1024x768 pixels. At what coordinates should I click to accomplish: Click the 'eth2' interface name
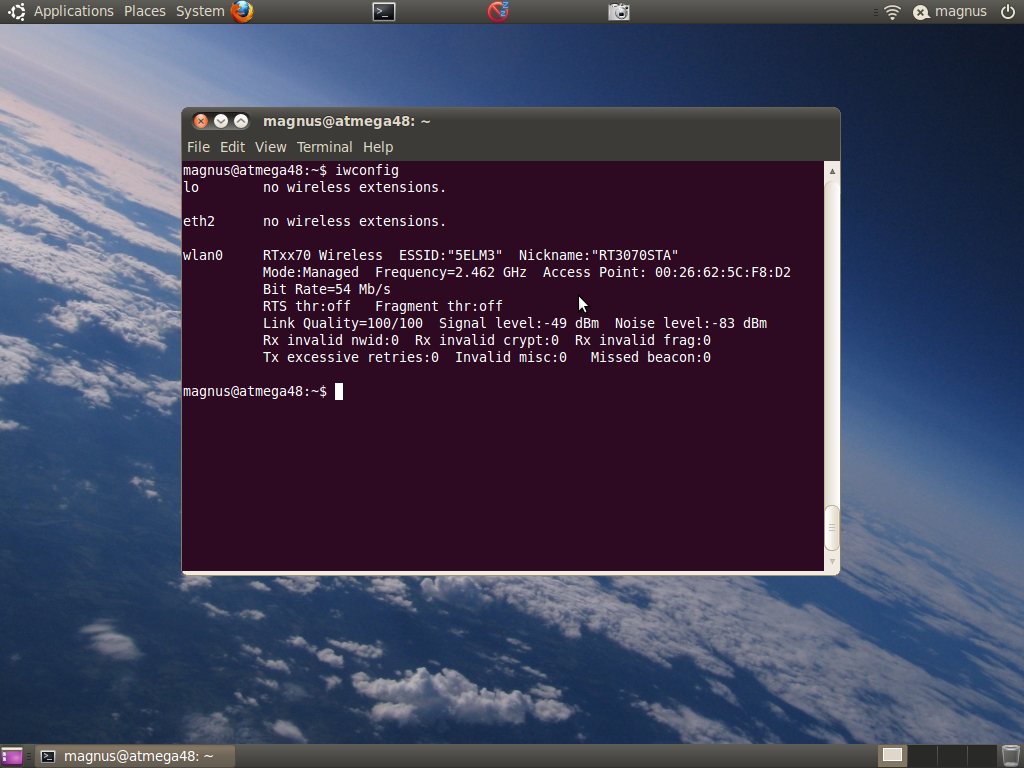coord(199,221)
